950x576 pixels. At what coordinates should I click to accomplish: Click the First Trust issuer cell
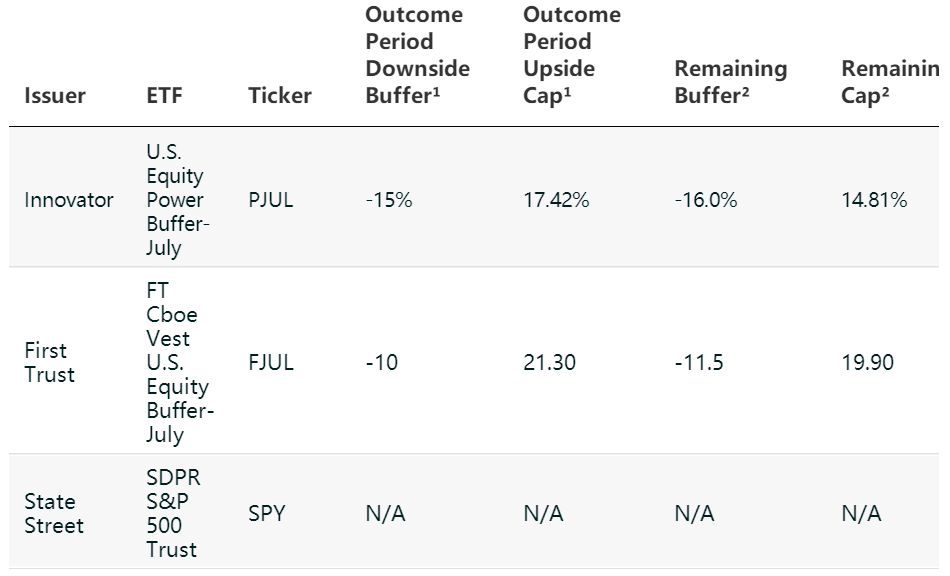50,363
